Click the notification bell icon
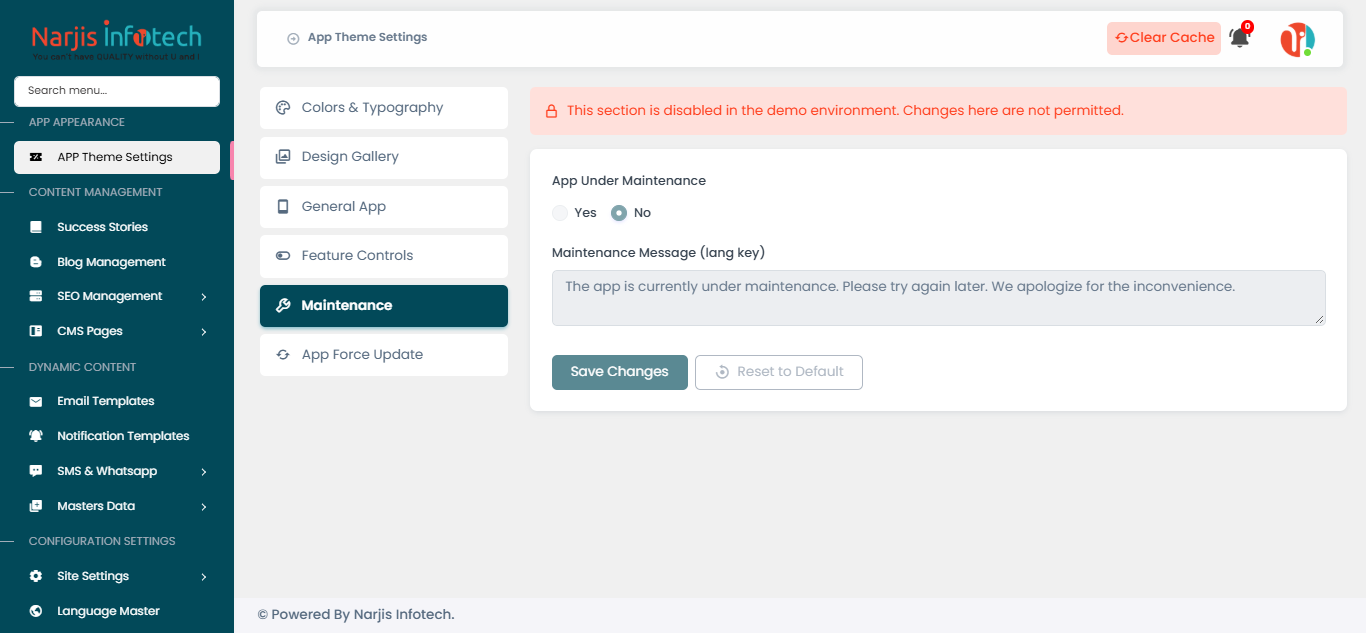Image resolution: width=1366 pixels, height=633 pixels. [x=1239, y=38]
